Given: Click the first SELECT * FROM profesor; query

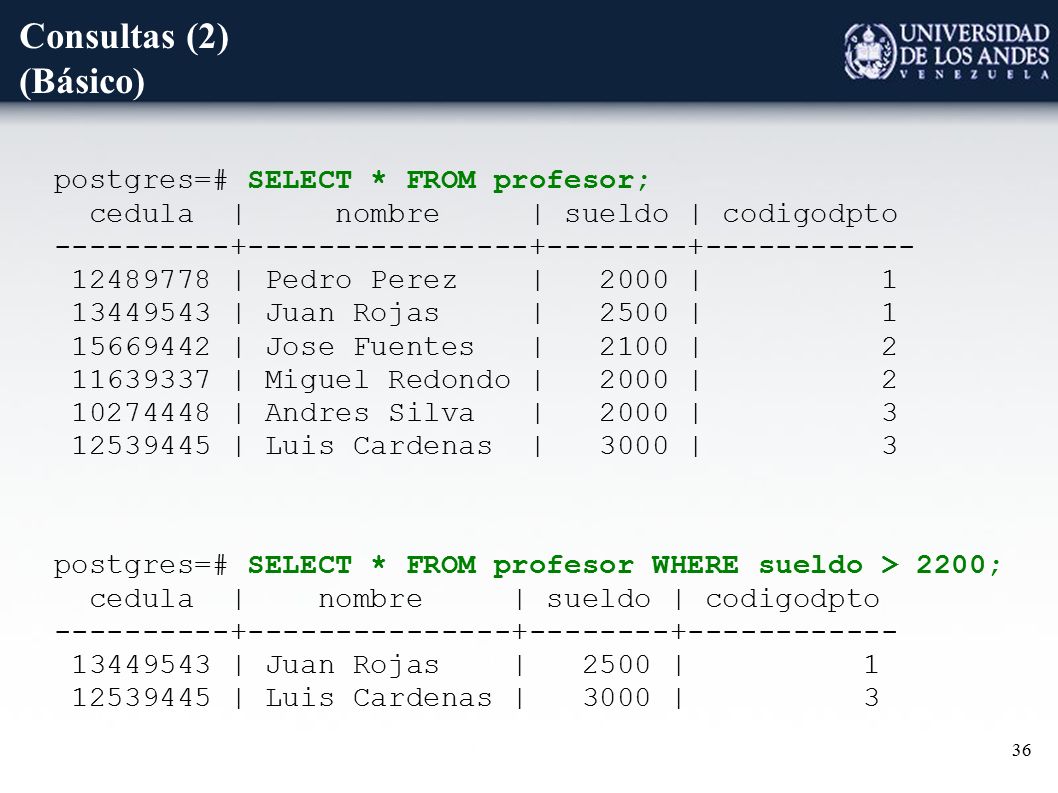Looking at the screenshot, I should point(448,180).
